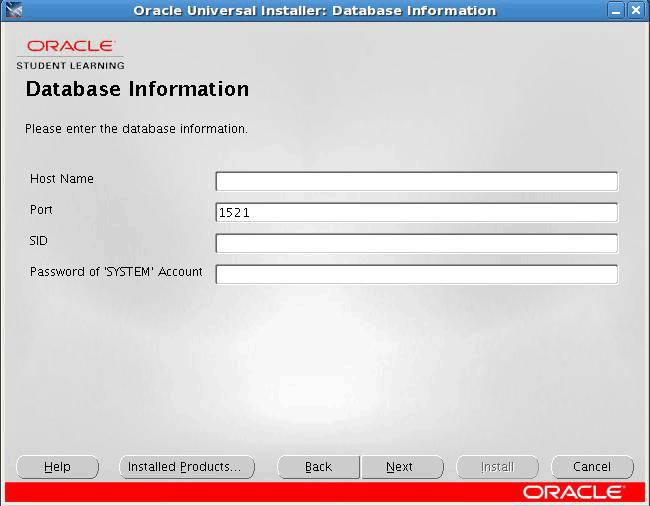Image resolution: width=650 pixels, height=506 pixels.
Task: Click 'Please enter the database information.' text
Action: click(x=136, y=129)
